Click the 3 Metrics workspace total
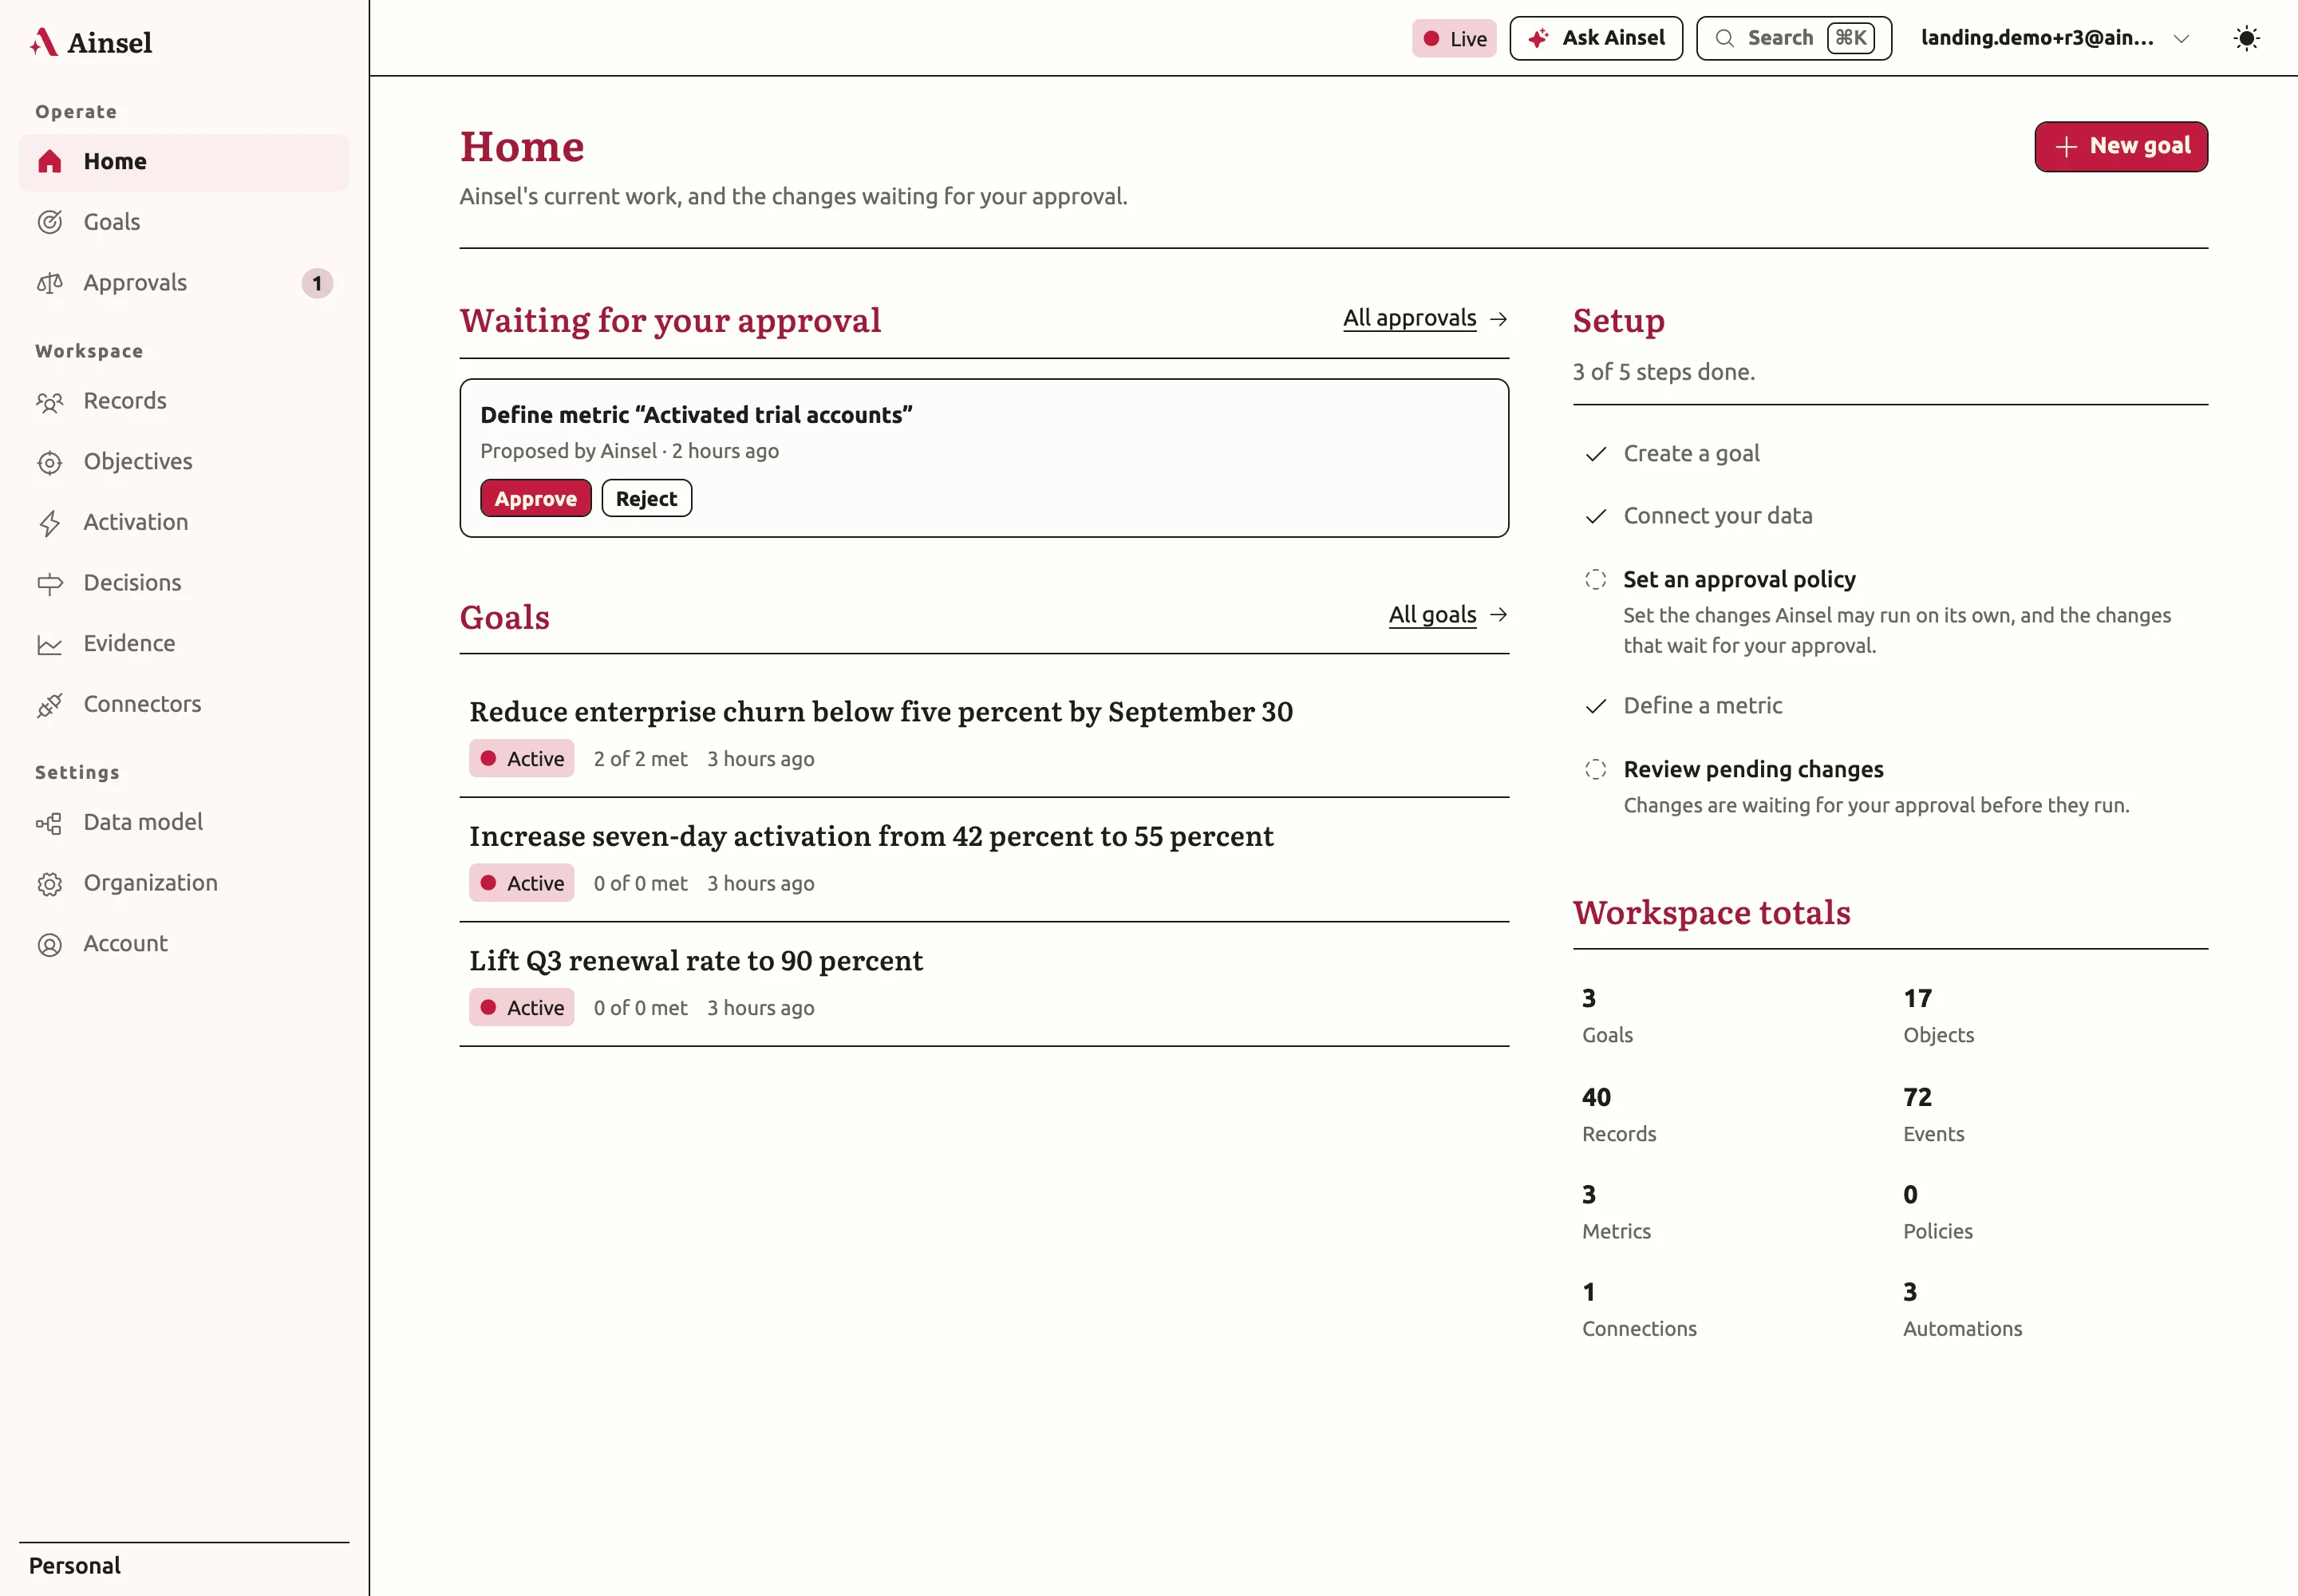This screenshot has height=1596, width=2298. (1616, 1211)
